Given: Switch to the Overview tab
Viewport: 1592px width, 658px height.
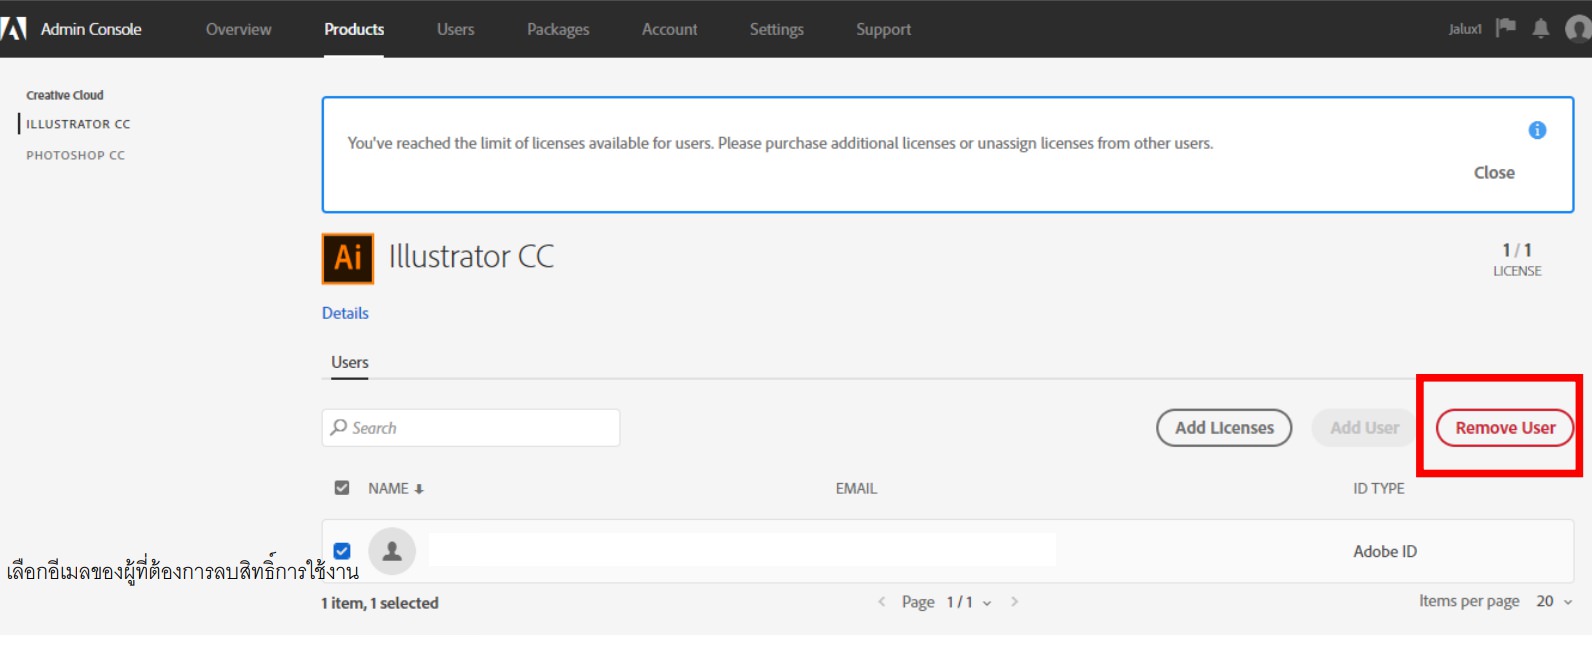Looking at the screenshot, I should (x=238, y=29).
